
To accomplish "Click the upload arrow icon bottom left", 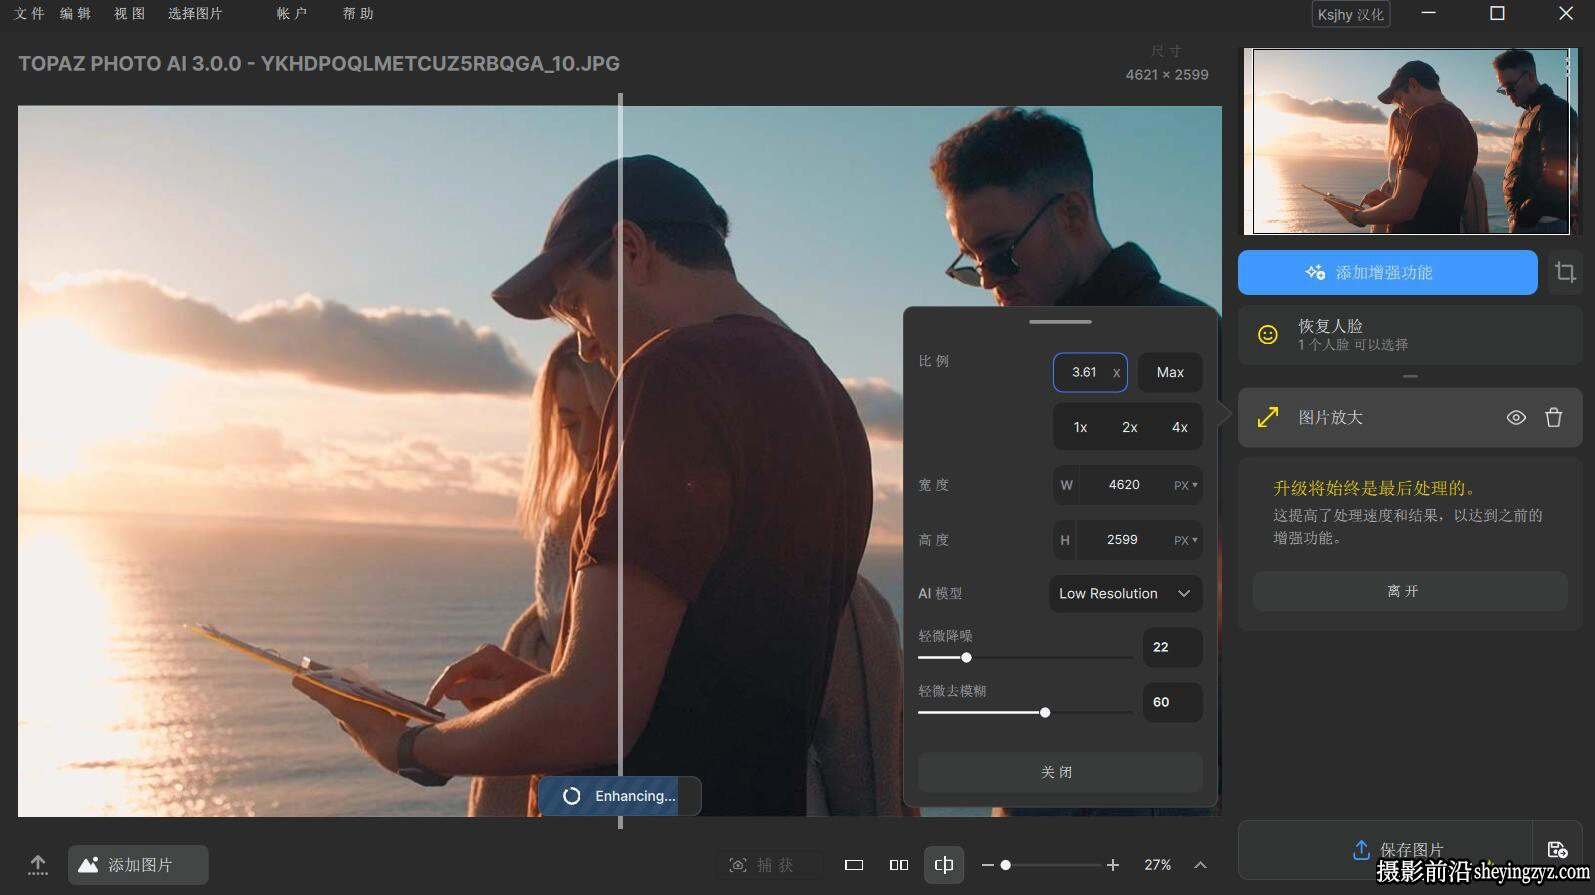I will tap(38, 865).
